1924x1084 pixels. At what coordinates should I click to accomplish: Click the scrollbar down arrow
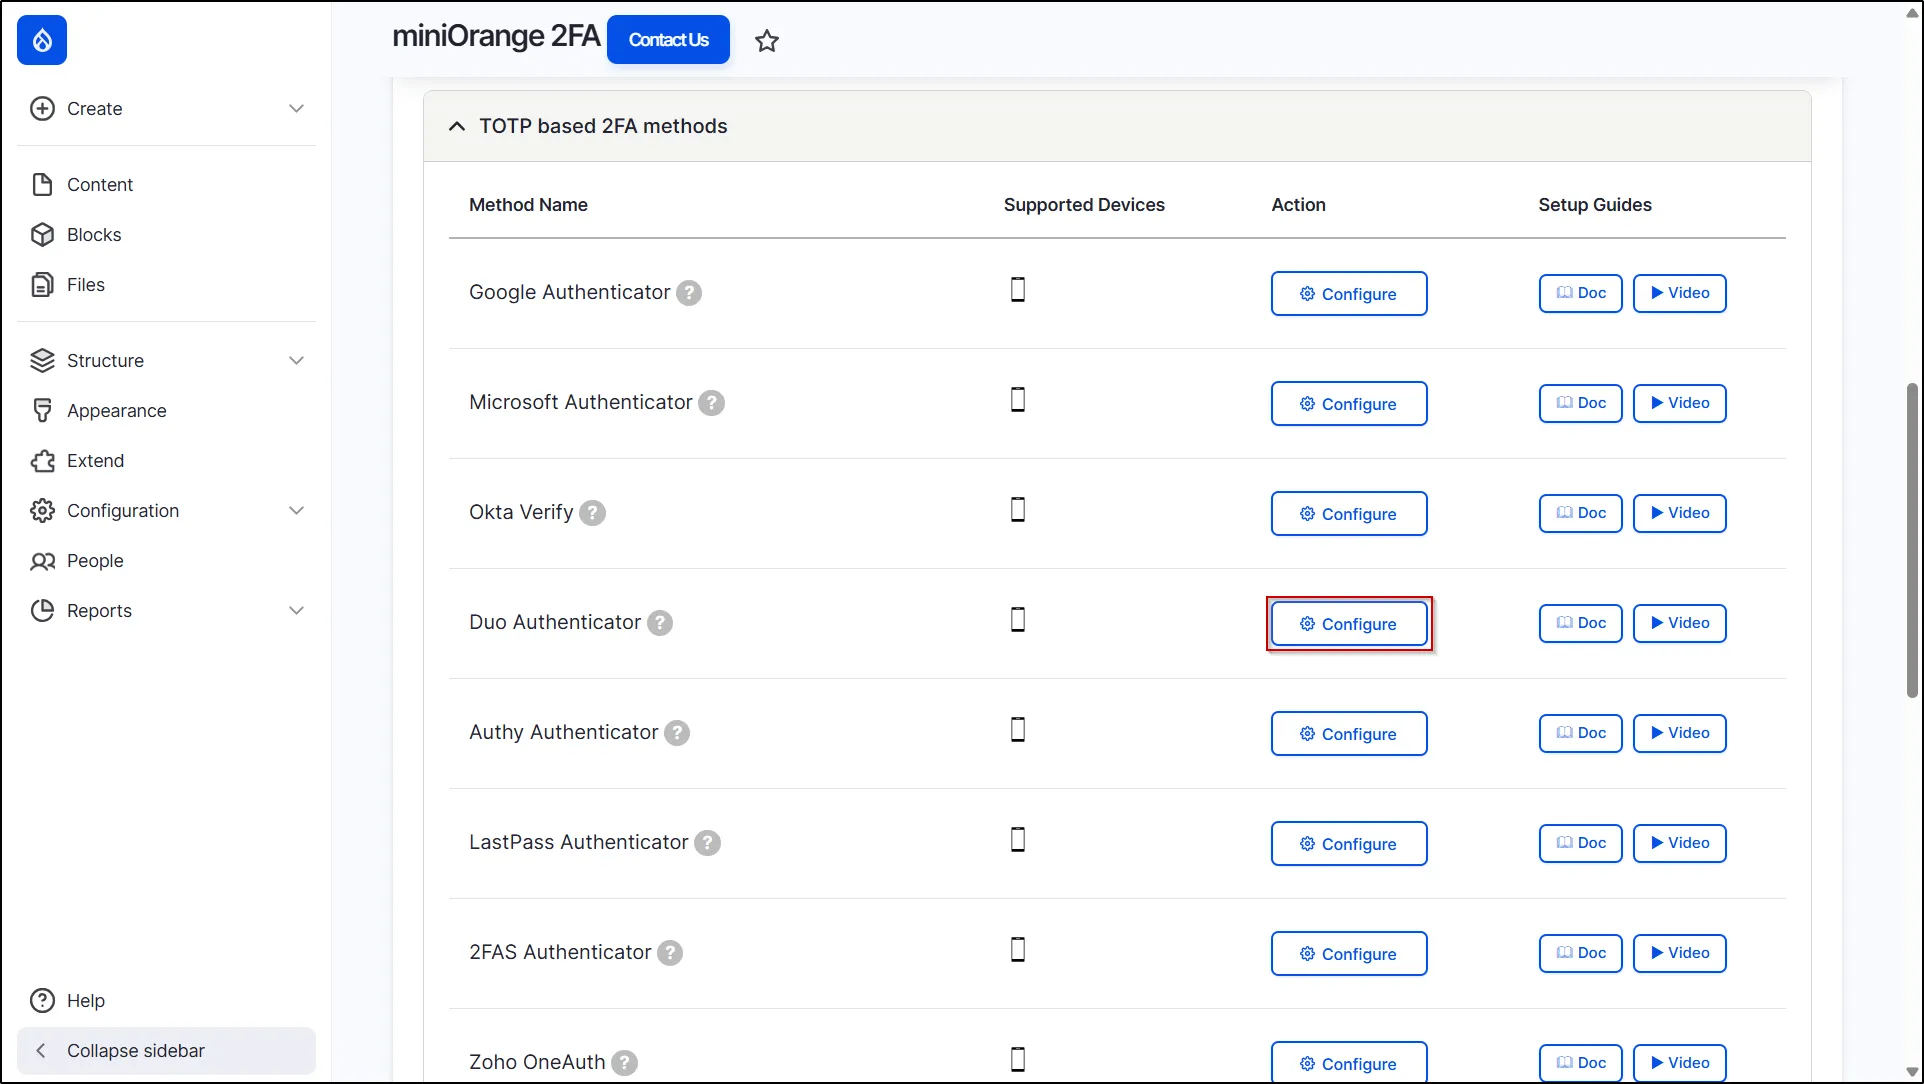pyautogui.click(x=1912, y=1072)
